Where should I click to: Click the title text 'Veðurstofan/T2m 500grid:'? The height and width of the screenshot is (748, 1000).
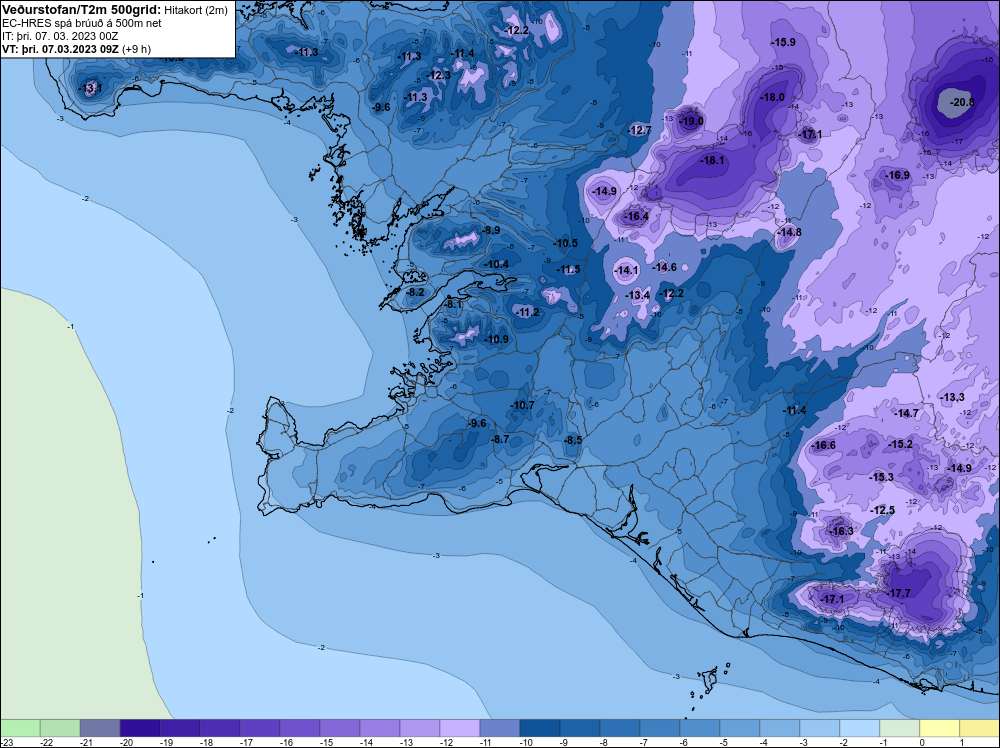82,10
